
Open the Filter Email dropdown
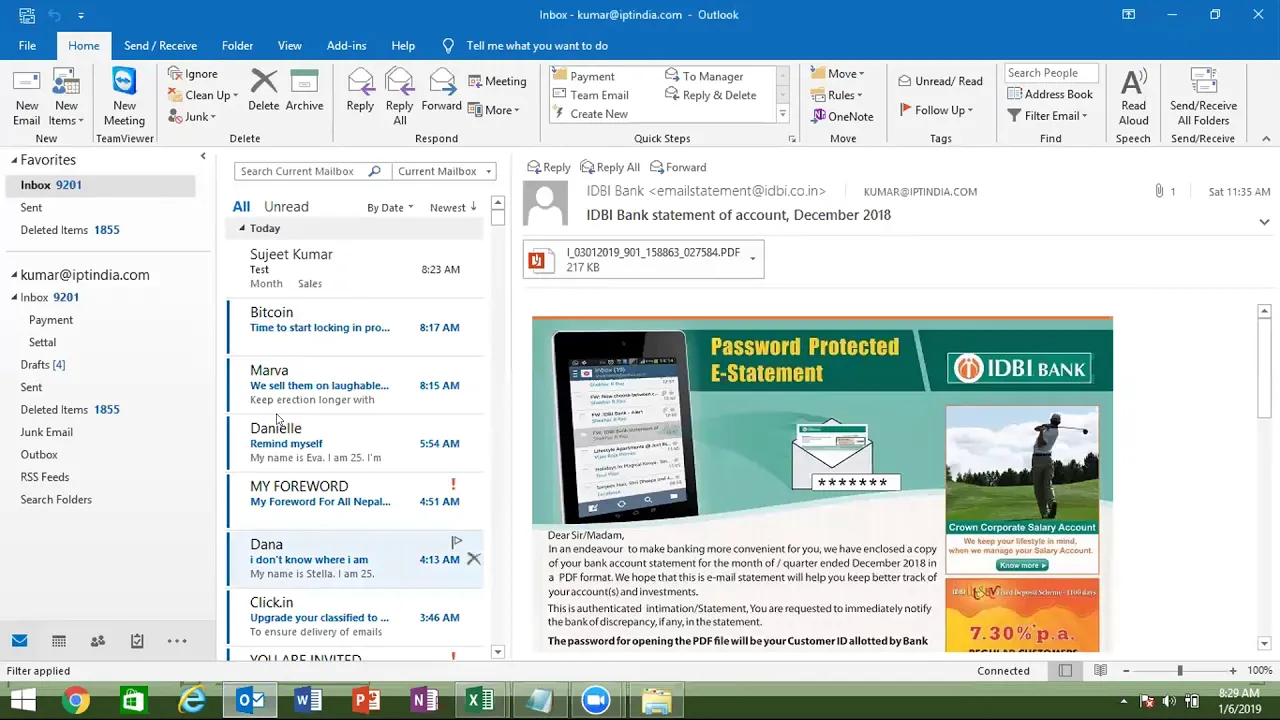[1047, 115]
